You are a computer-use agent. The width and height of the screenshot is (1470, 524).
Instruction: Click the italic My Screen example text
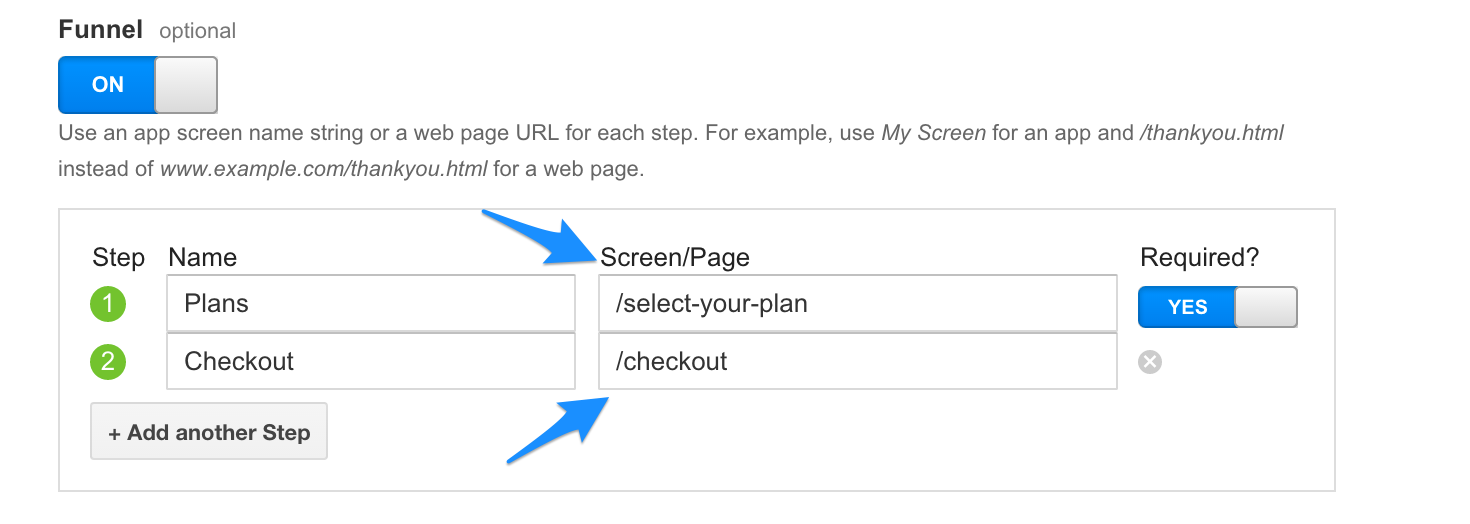pyautogui.click(x=933, y=133)
